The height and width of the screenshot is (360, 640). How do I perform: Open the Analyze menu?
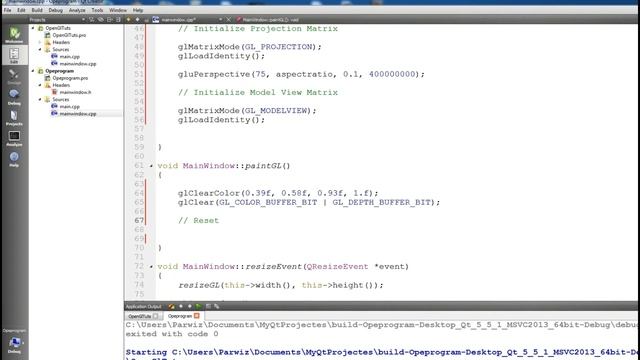(77, 10)
